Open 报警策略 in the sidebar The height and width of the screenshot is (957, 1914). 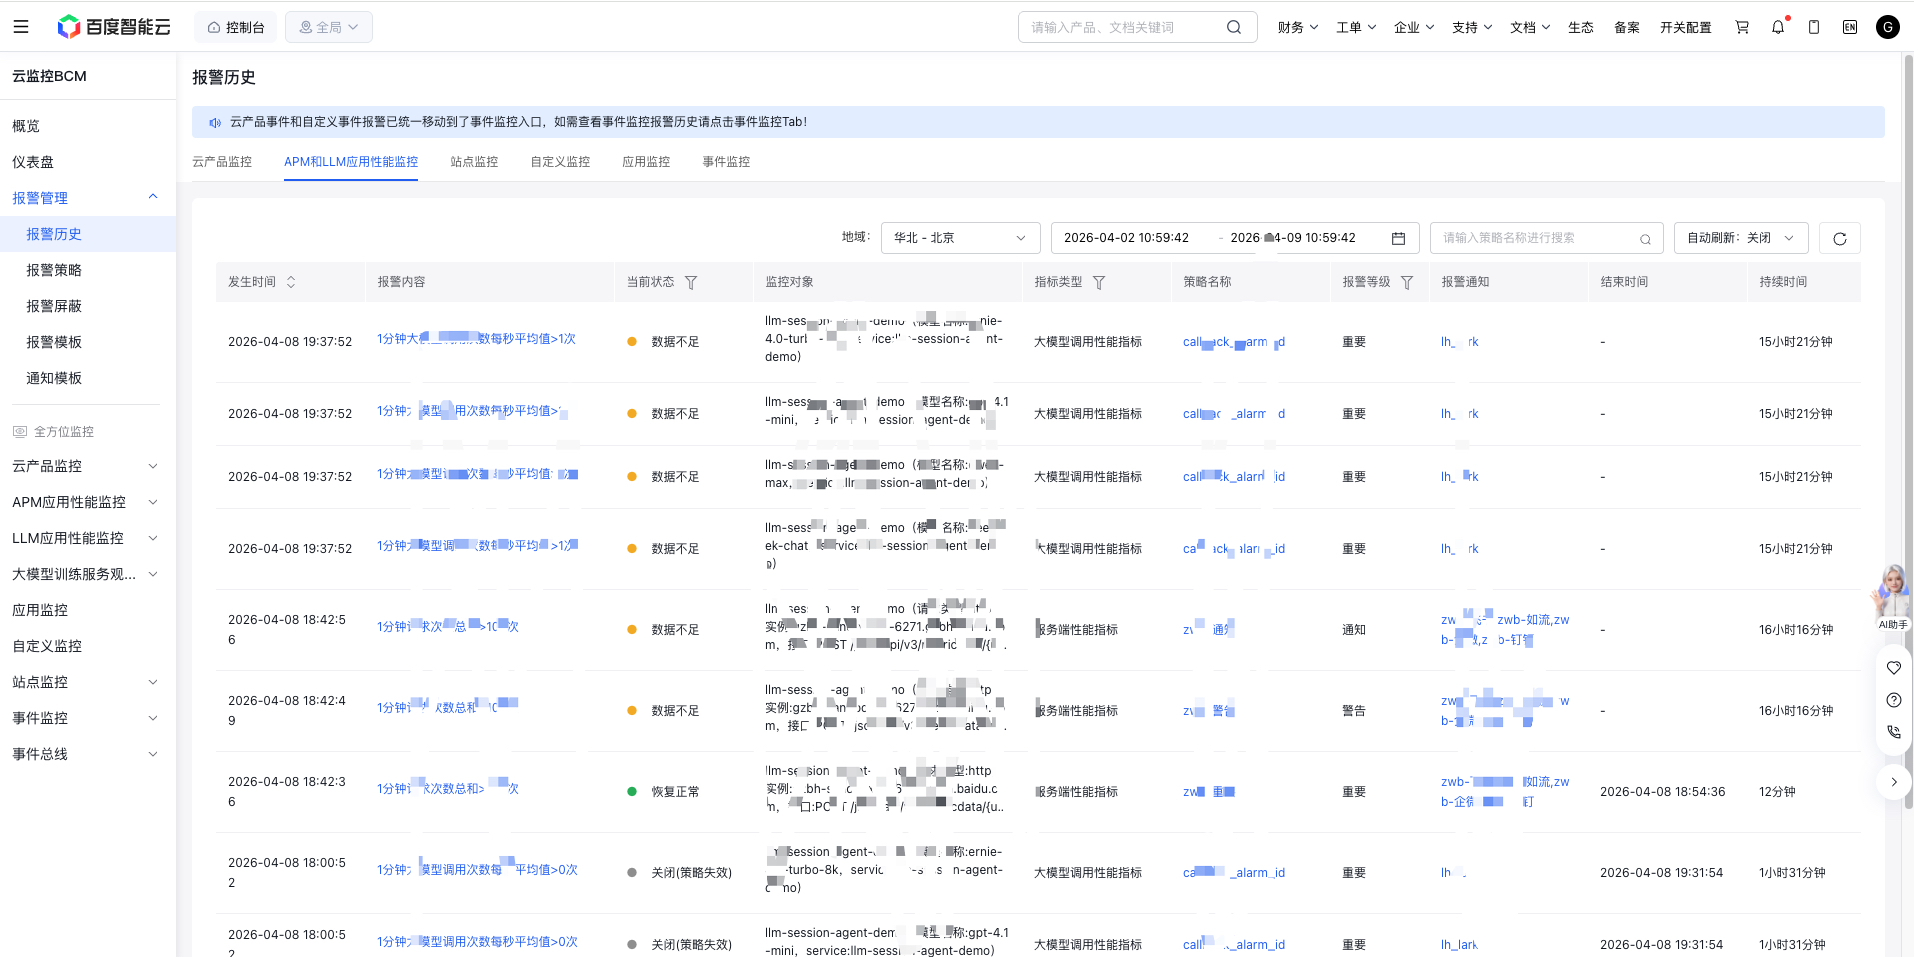coord(54,270)
